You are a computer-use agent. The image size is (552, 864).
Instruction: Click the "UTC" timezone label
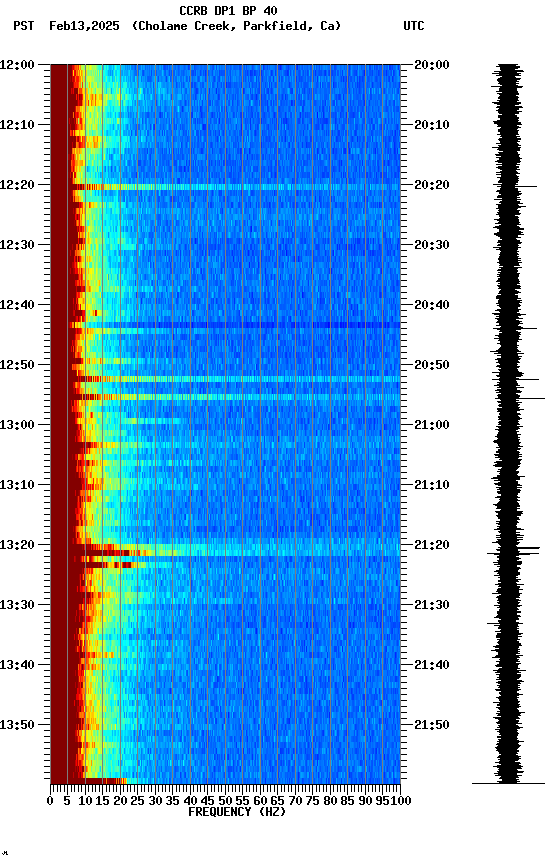414,26
